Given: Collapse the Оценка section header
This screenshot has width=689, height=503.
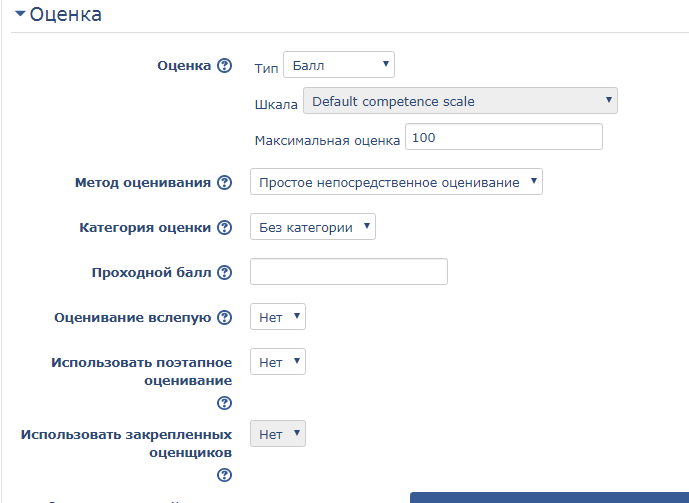Looking at the screenshot, I should coord(58,15).
